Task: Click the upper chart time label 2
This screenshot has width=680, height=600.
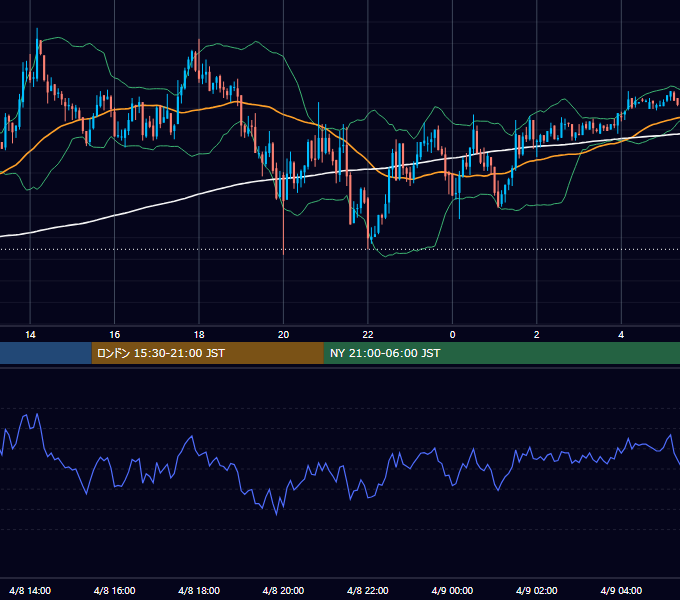Action: [x=536, y=335]
